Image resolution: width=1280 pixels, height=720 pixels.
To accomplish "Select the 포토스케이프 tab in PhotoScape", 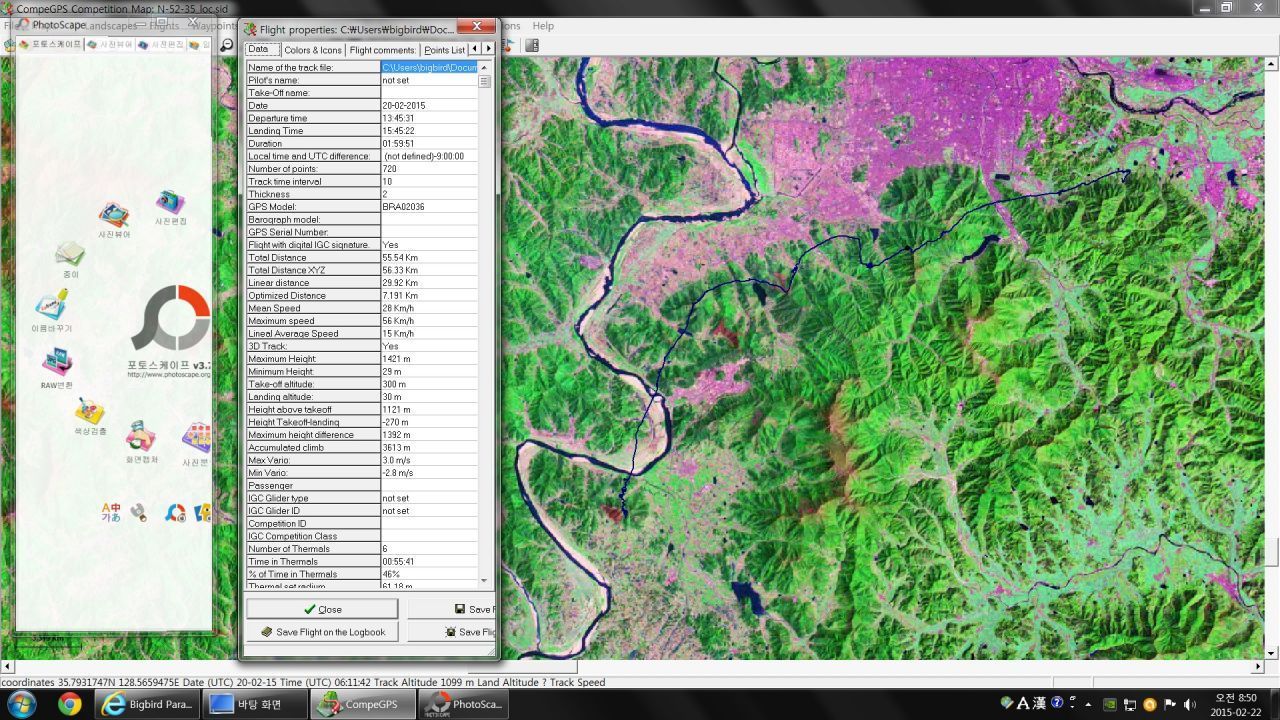I will pos(49,44).
